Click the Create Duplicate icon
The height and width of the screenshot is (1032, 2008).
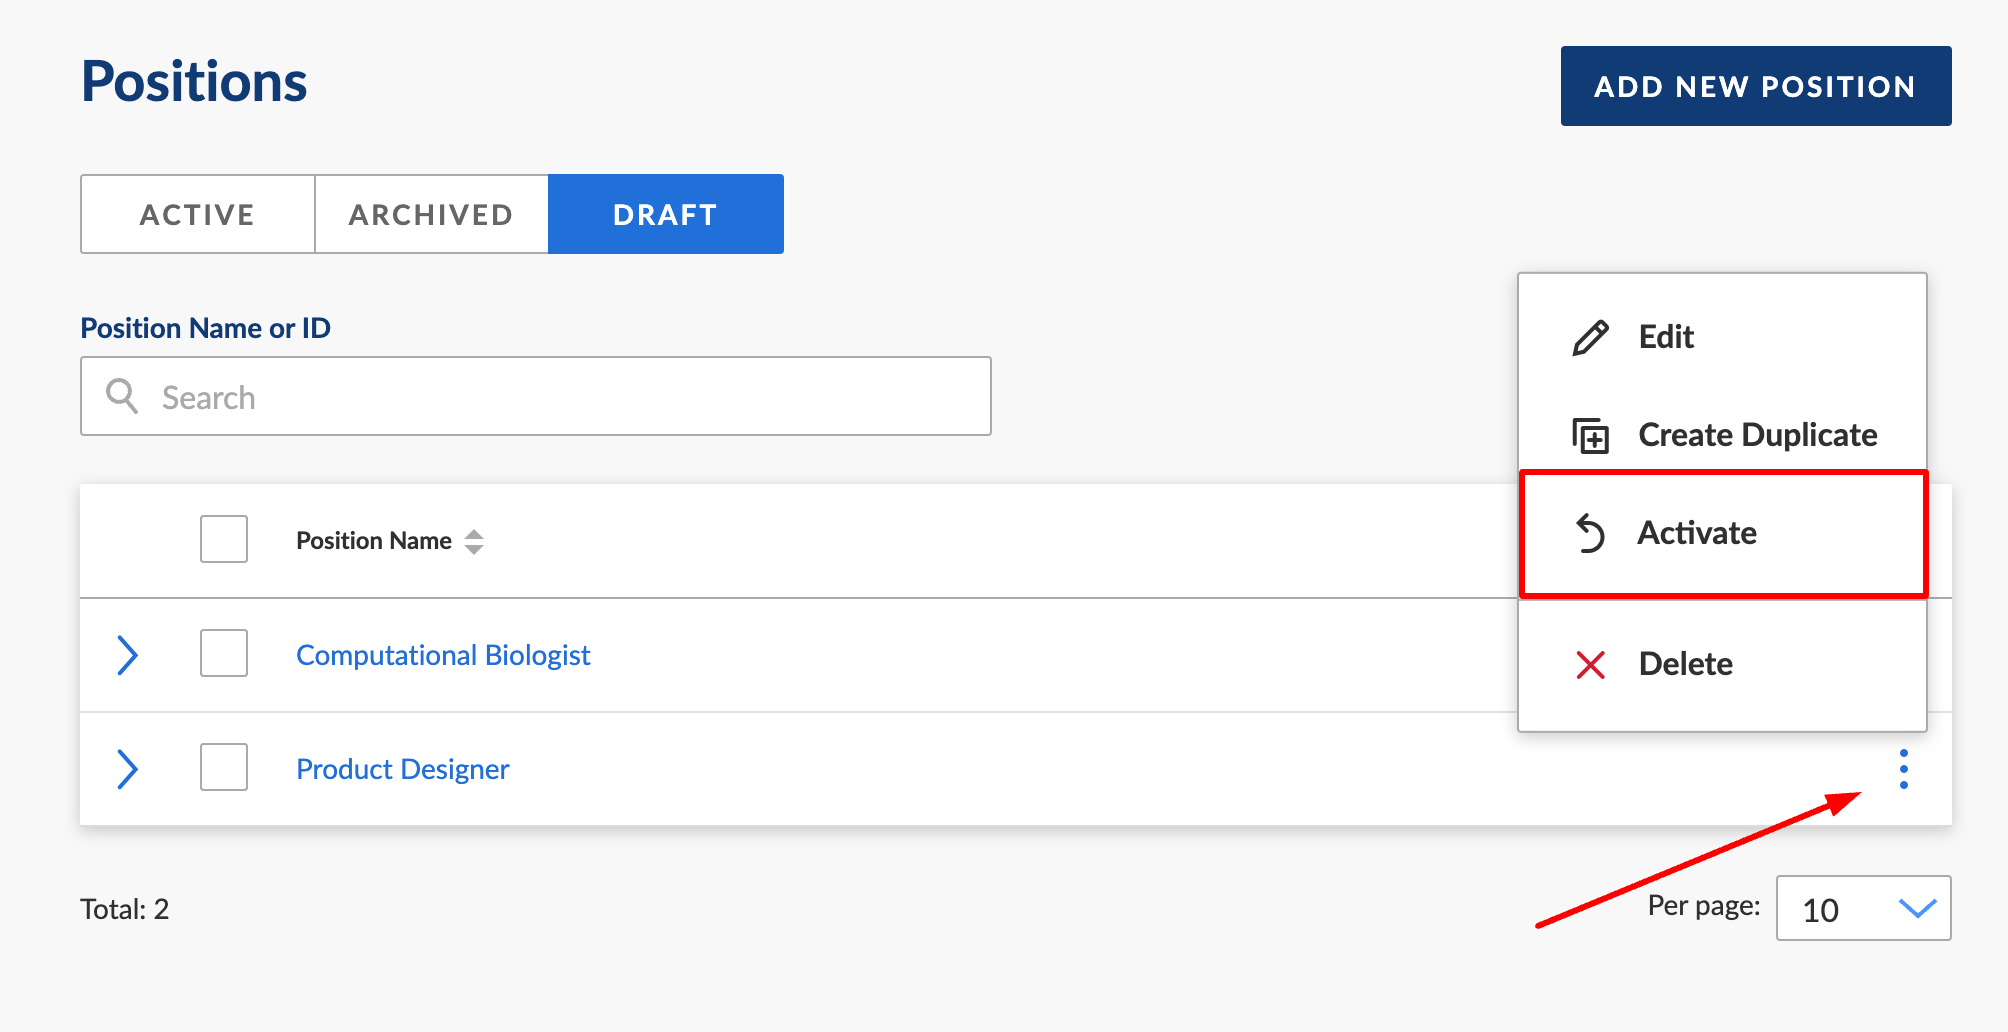click(x=1590, y=436)
